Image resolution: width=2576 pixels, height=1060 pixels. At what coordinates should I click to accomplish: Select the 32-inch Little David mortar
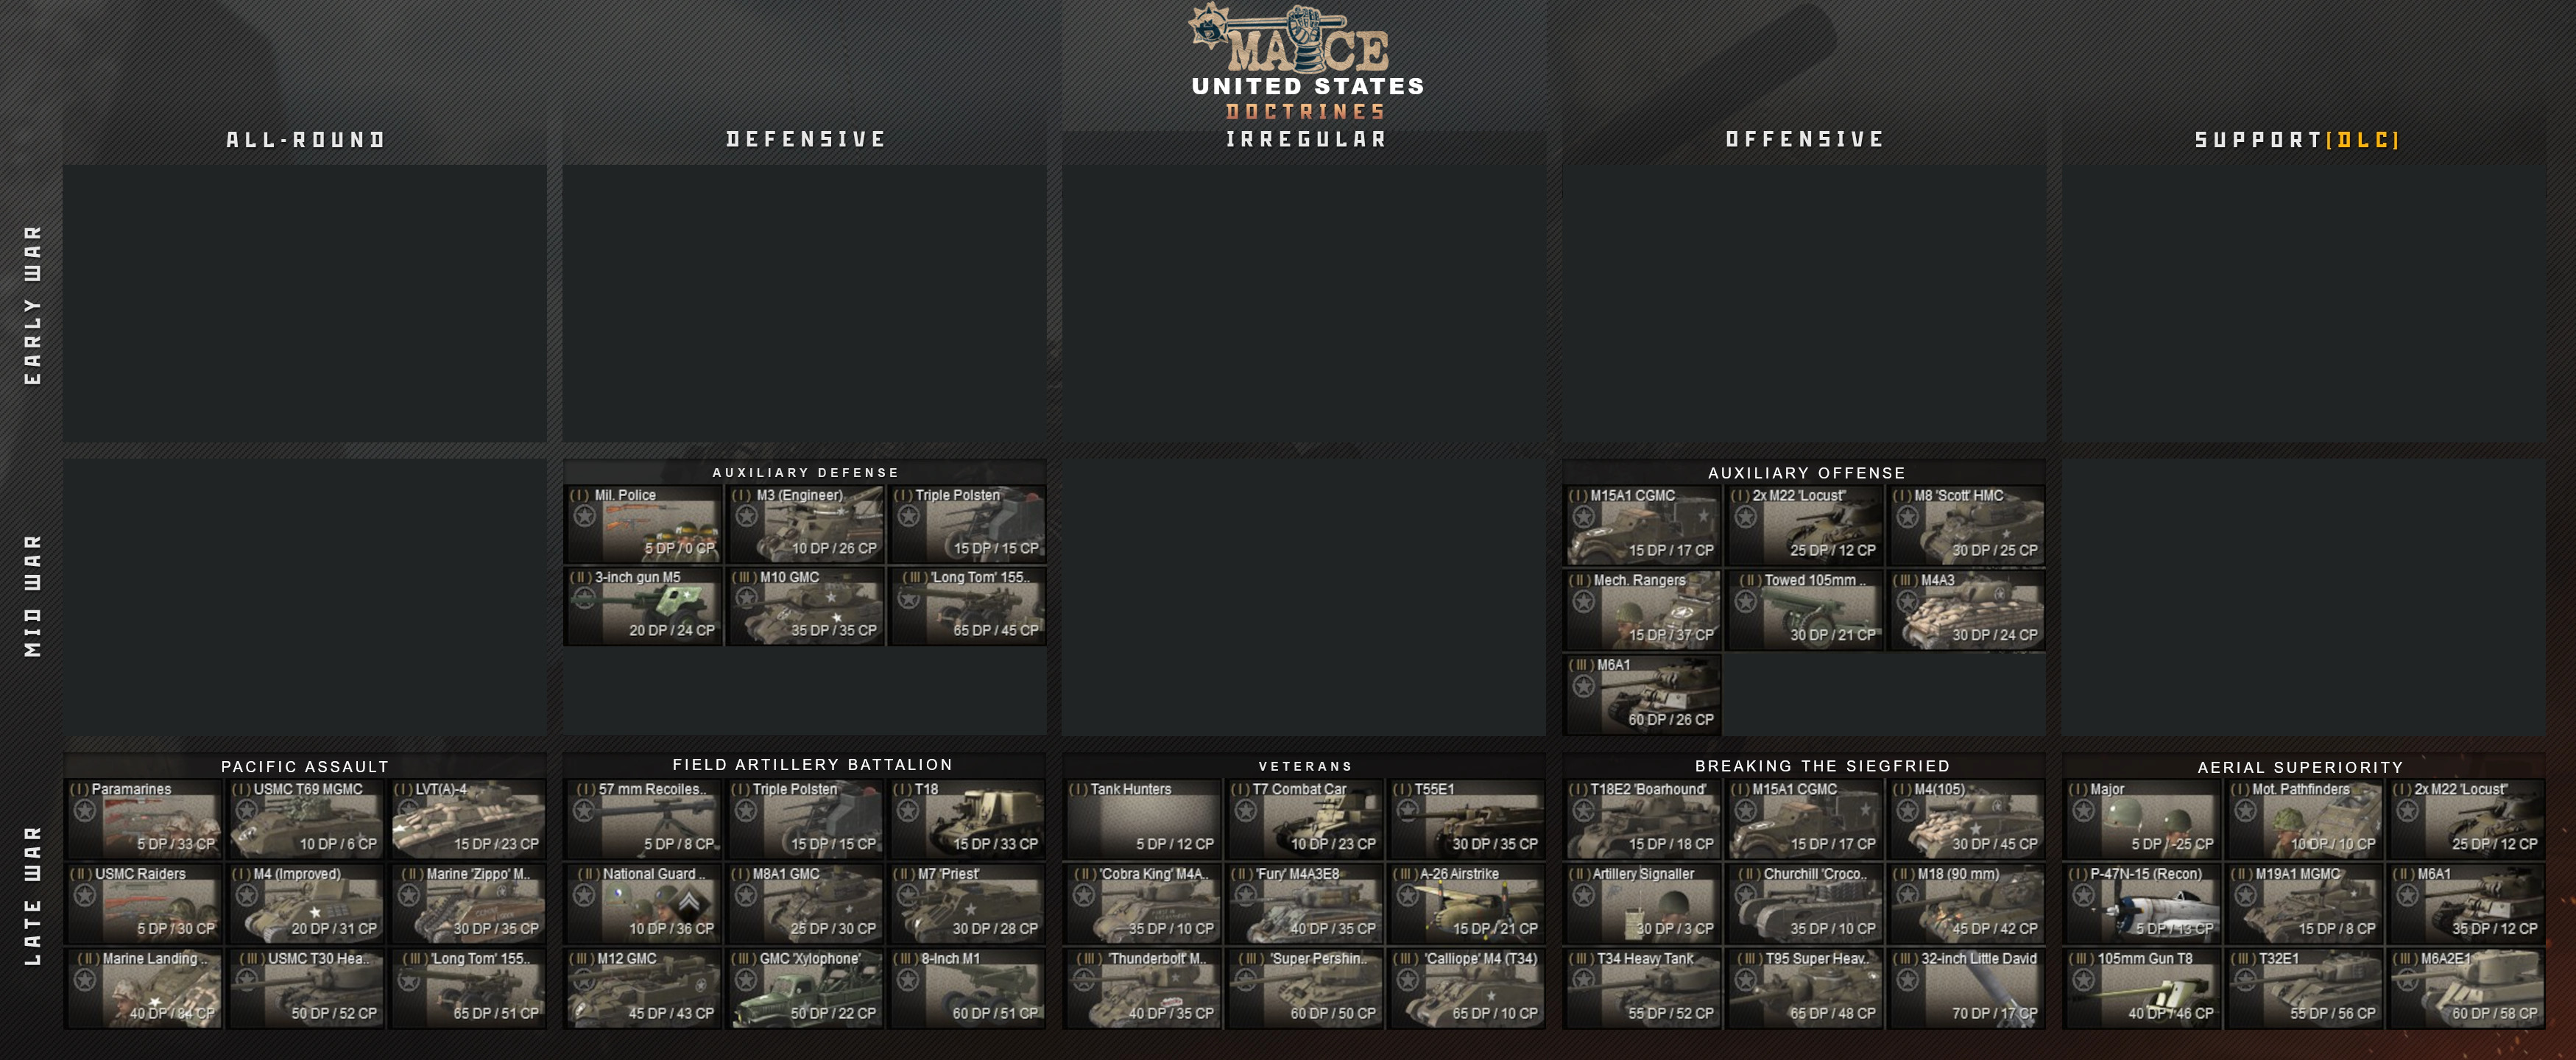point(1967,988)
